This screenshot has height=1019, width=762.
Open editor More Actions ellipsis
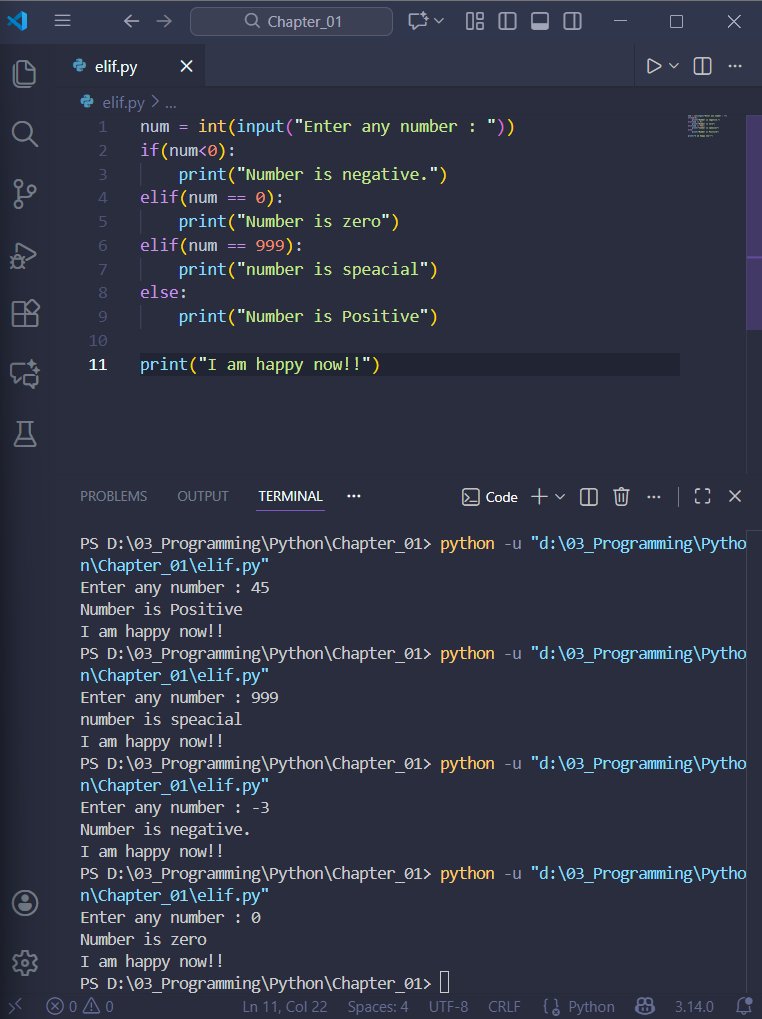(735, 66)
